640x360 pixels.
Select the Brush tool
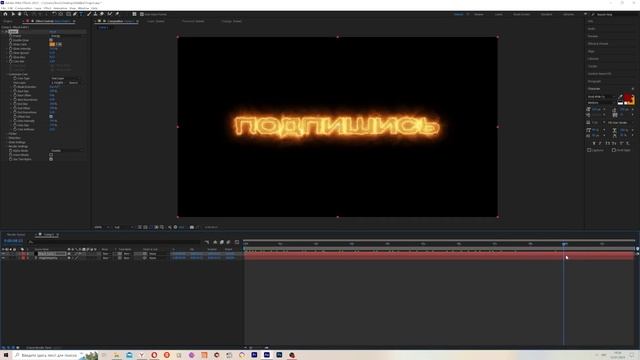click(89, 14)
